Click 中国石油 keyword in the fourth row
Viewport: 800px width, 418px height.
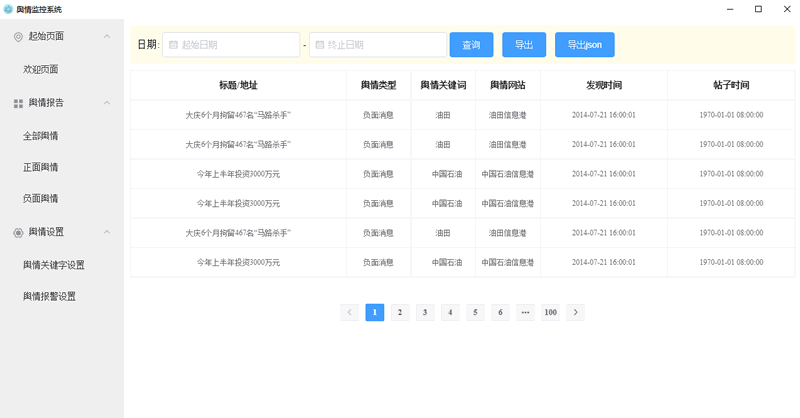pyautogui.click(x=447, y=204)
